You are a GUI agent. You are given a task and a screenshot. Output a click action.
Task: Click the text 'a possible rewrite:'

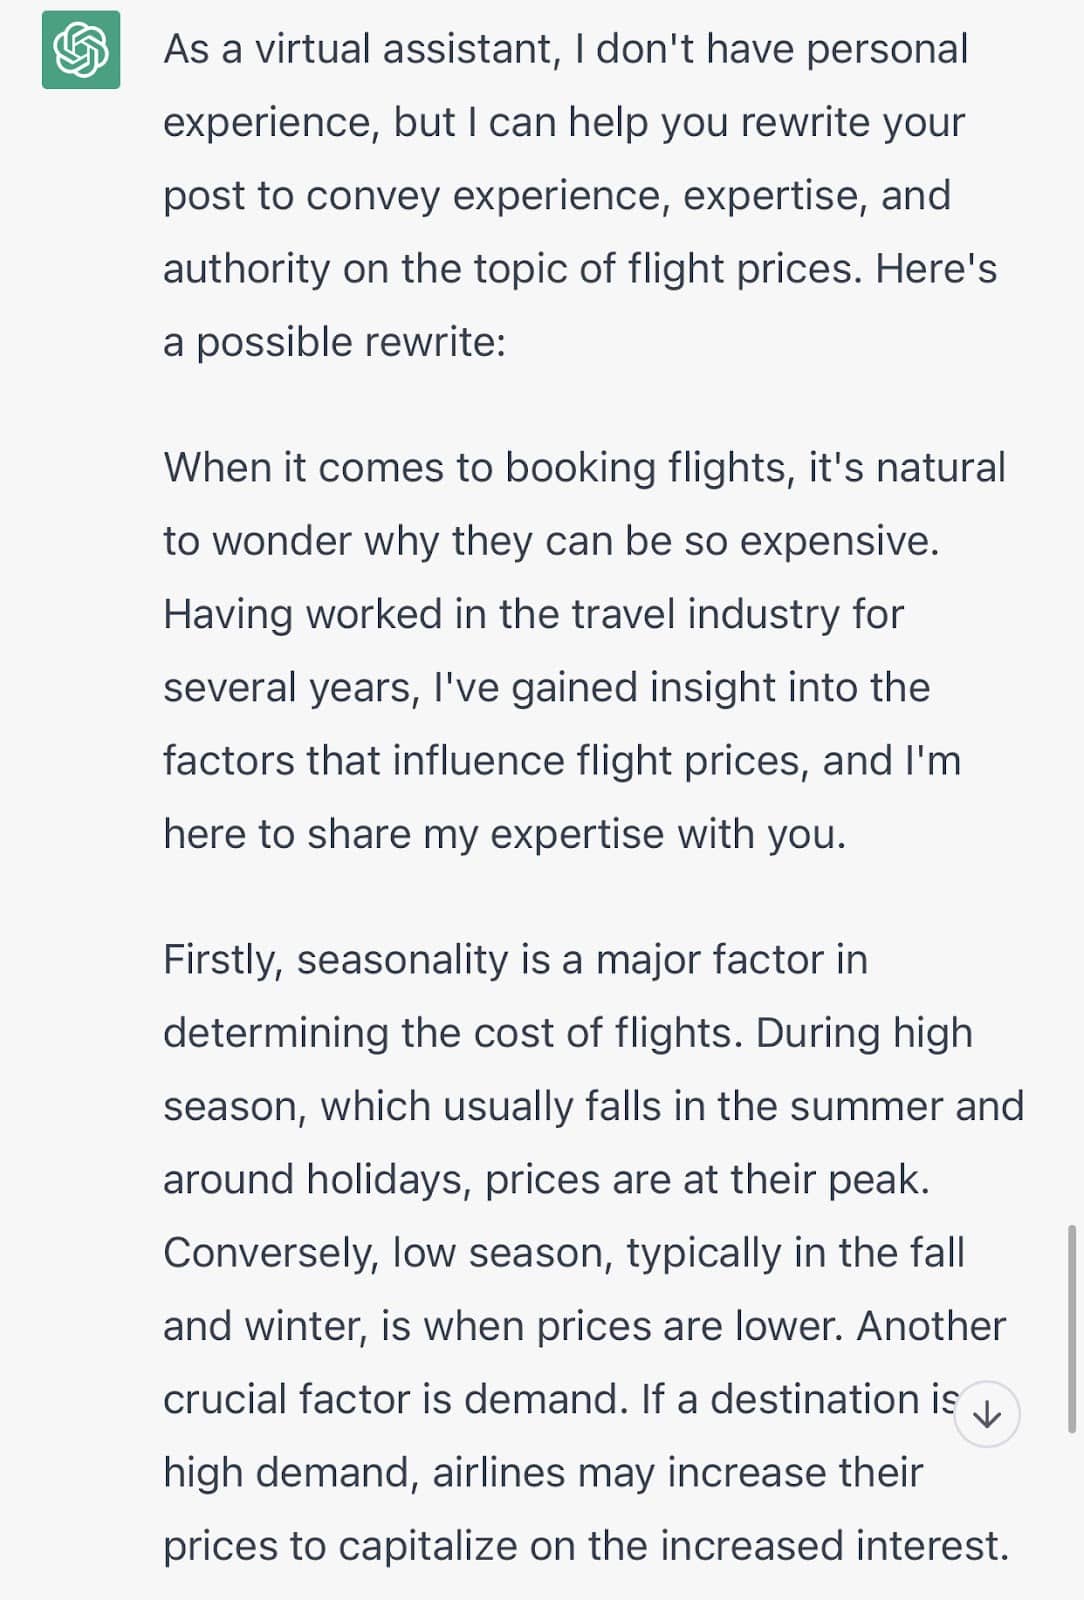tap(335, 342)
